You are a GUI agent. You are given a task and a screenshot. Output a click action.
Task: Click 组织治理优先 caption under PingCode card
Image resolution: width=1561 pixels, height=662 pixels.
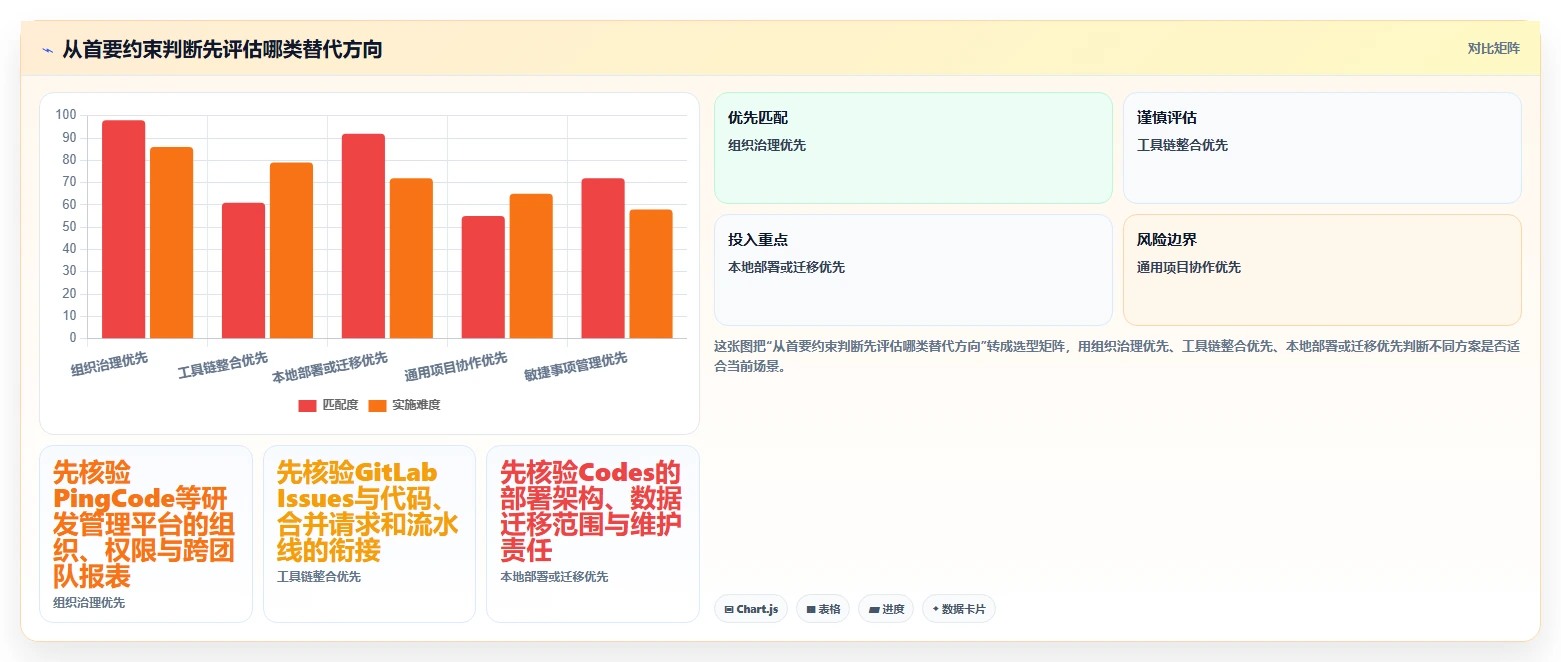click(89, 603)
